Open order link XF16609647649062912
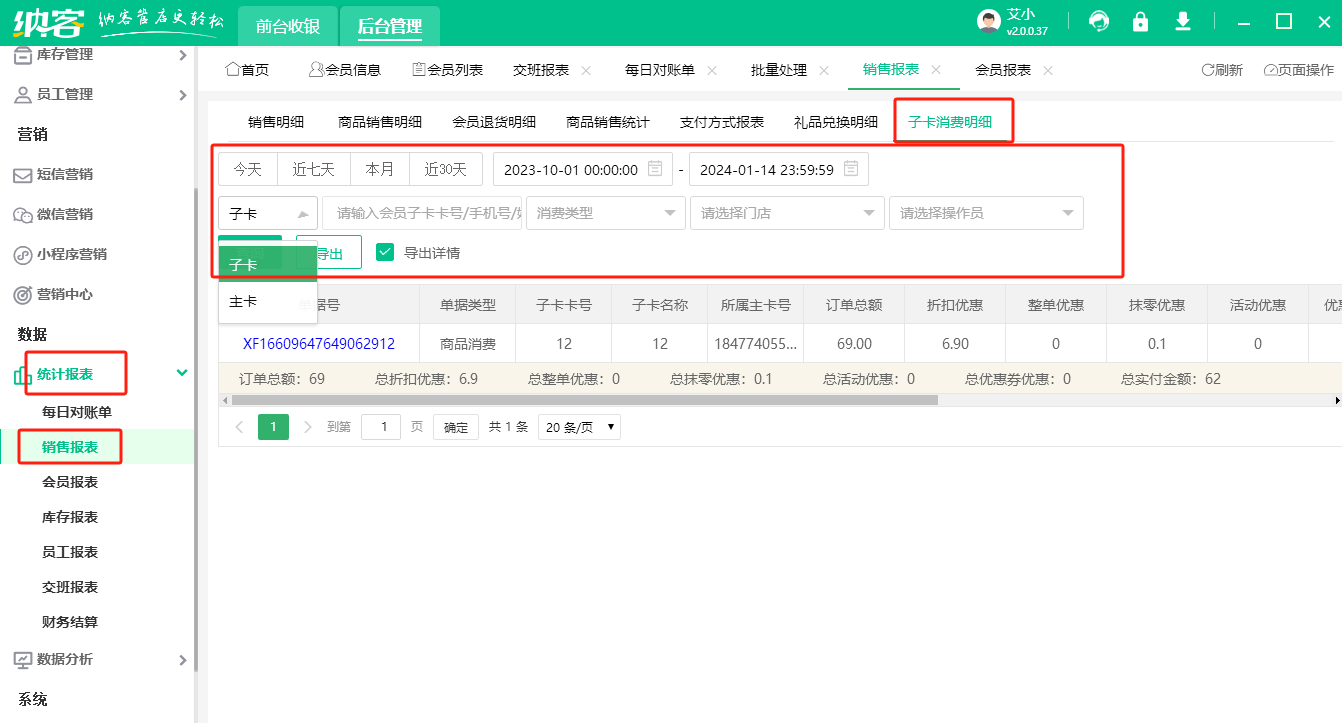This screenshot has height=723, width=1342. (318, 344)
